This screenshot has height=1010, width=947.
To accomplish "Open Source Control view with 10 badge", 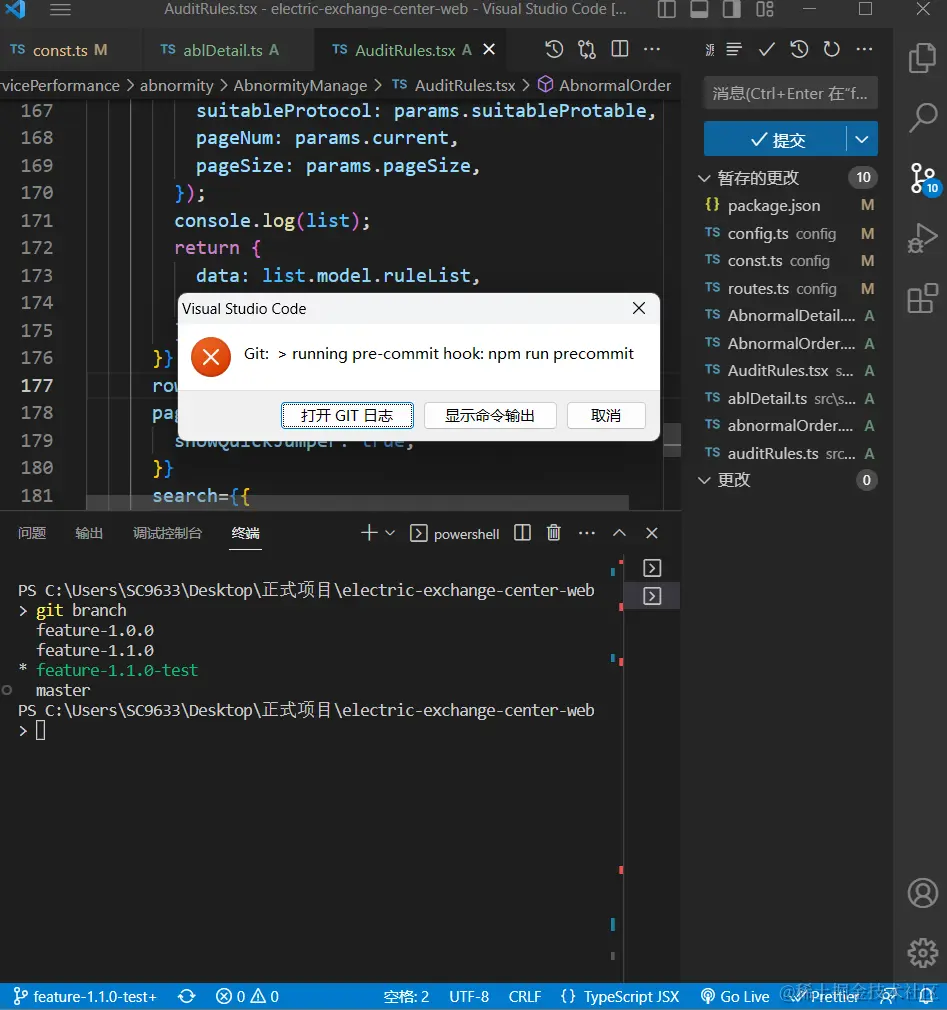I will pyautogui.click(x=923, y=178).
